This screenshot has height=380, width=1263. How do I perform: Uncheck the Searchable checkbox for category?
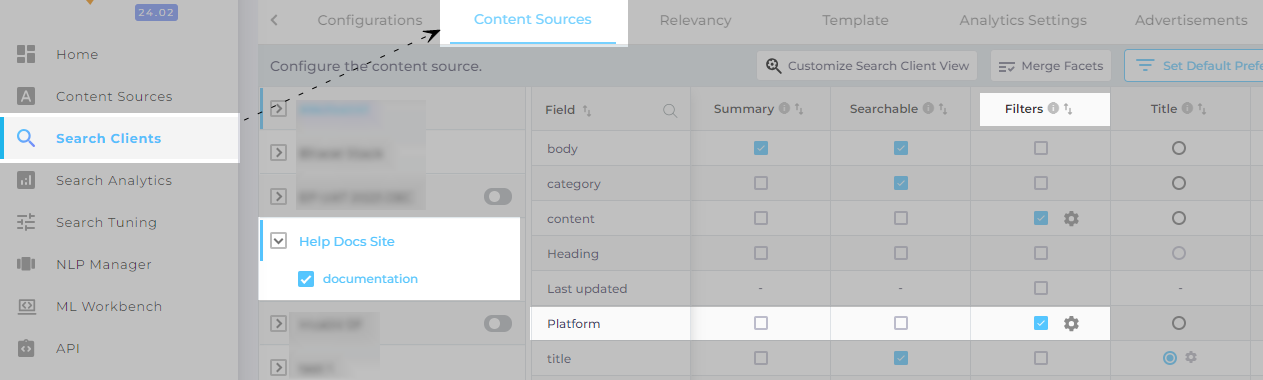[901, 183]
